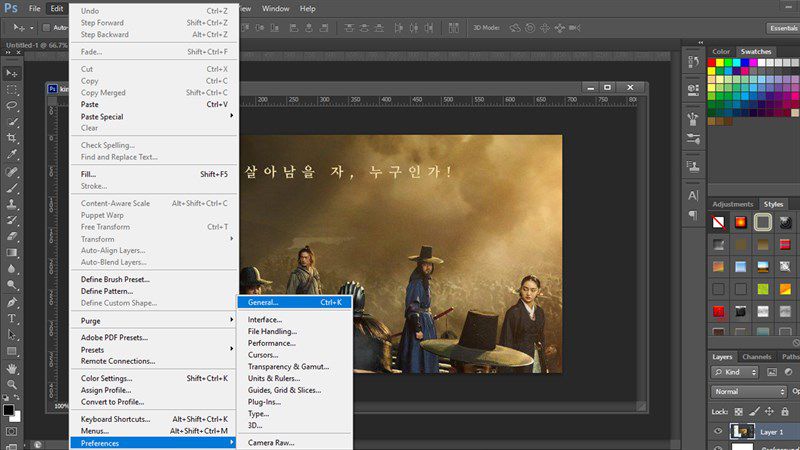The width and height of the screenshot is (800, 450).
Task: Toggle lock image pixels brush icon
Action: click(x=754, y=411)
